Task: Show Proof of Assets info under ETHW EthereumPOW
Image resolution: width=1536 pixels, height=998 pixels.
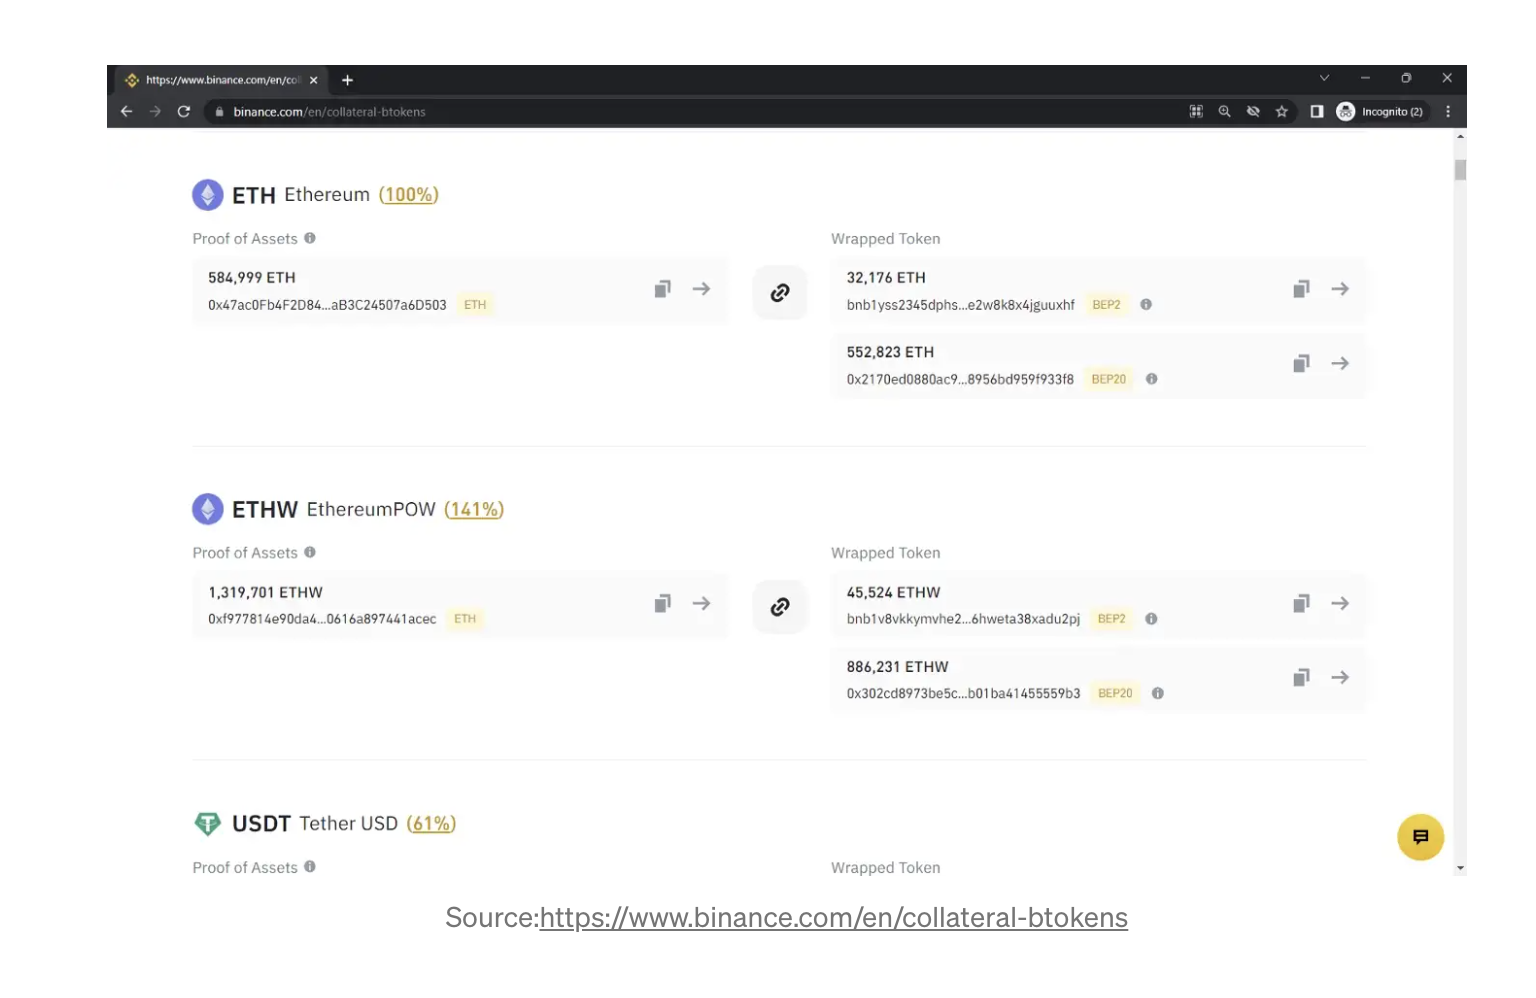Action: (310, 552)
